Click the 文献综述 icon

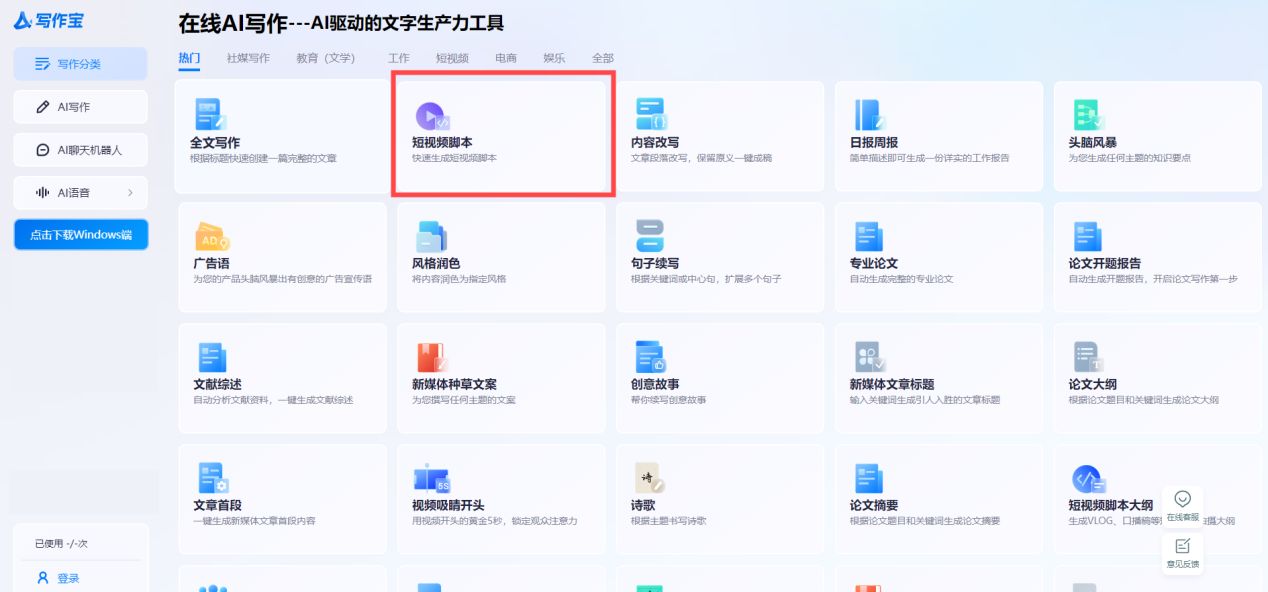click(211, 358)
